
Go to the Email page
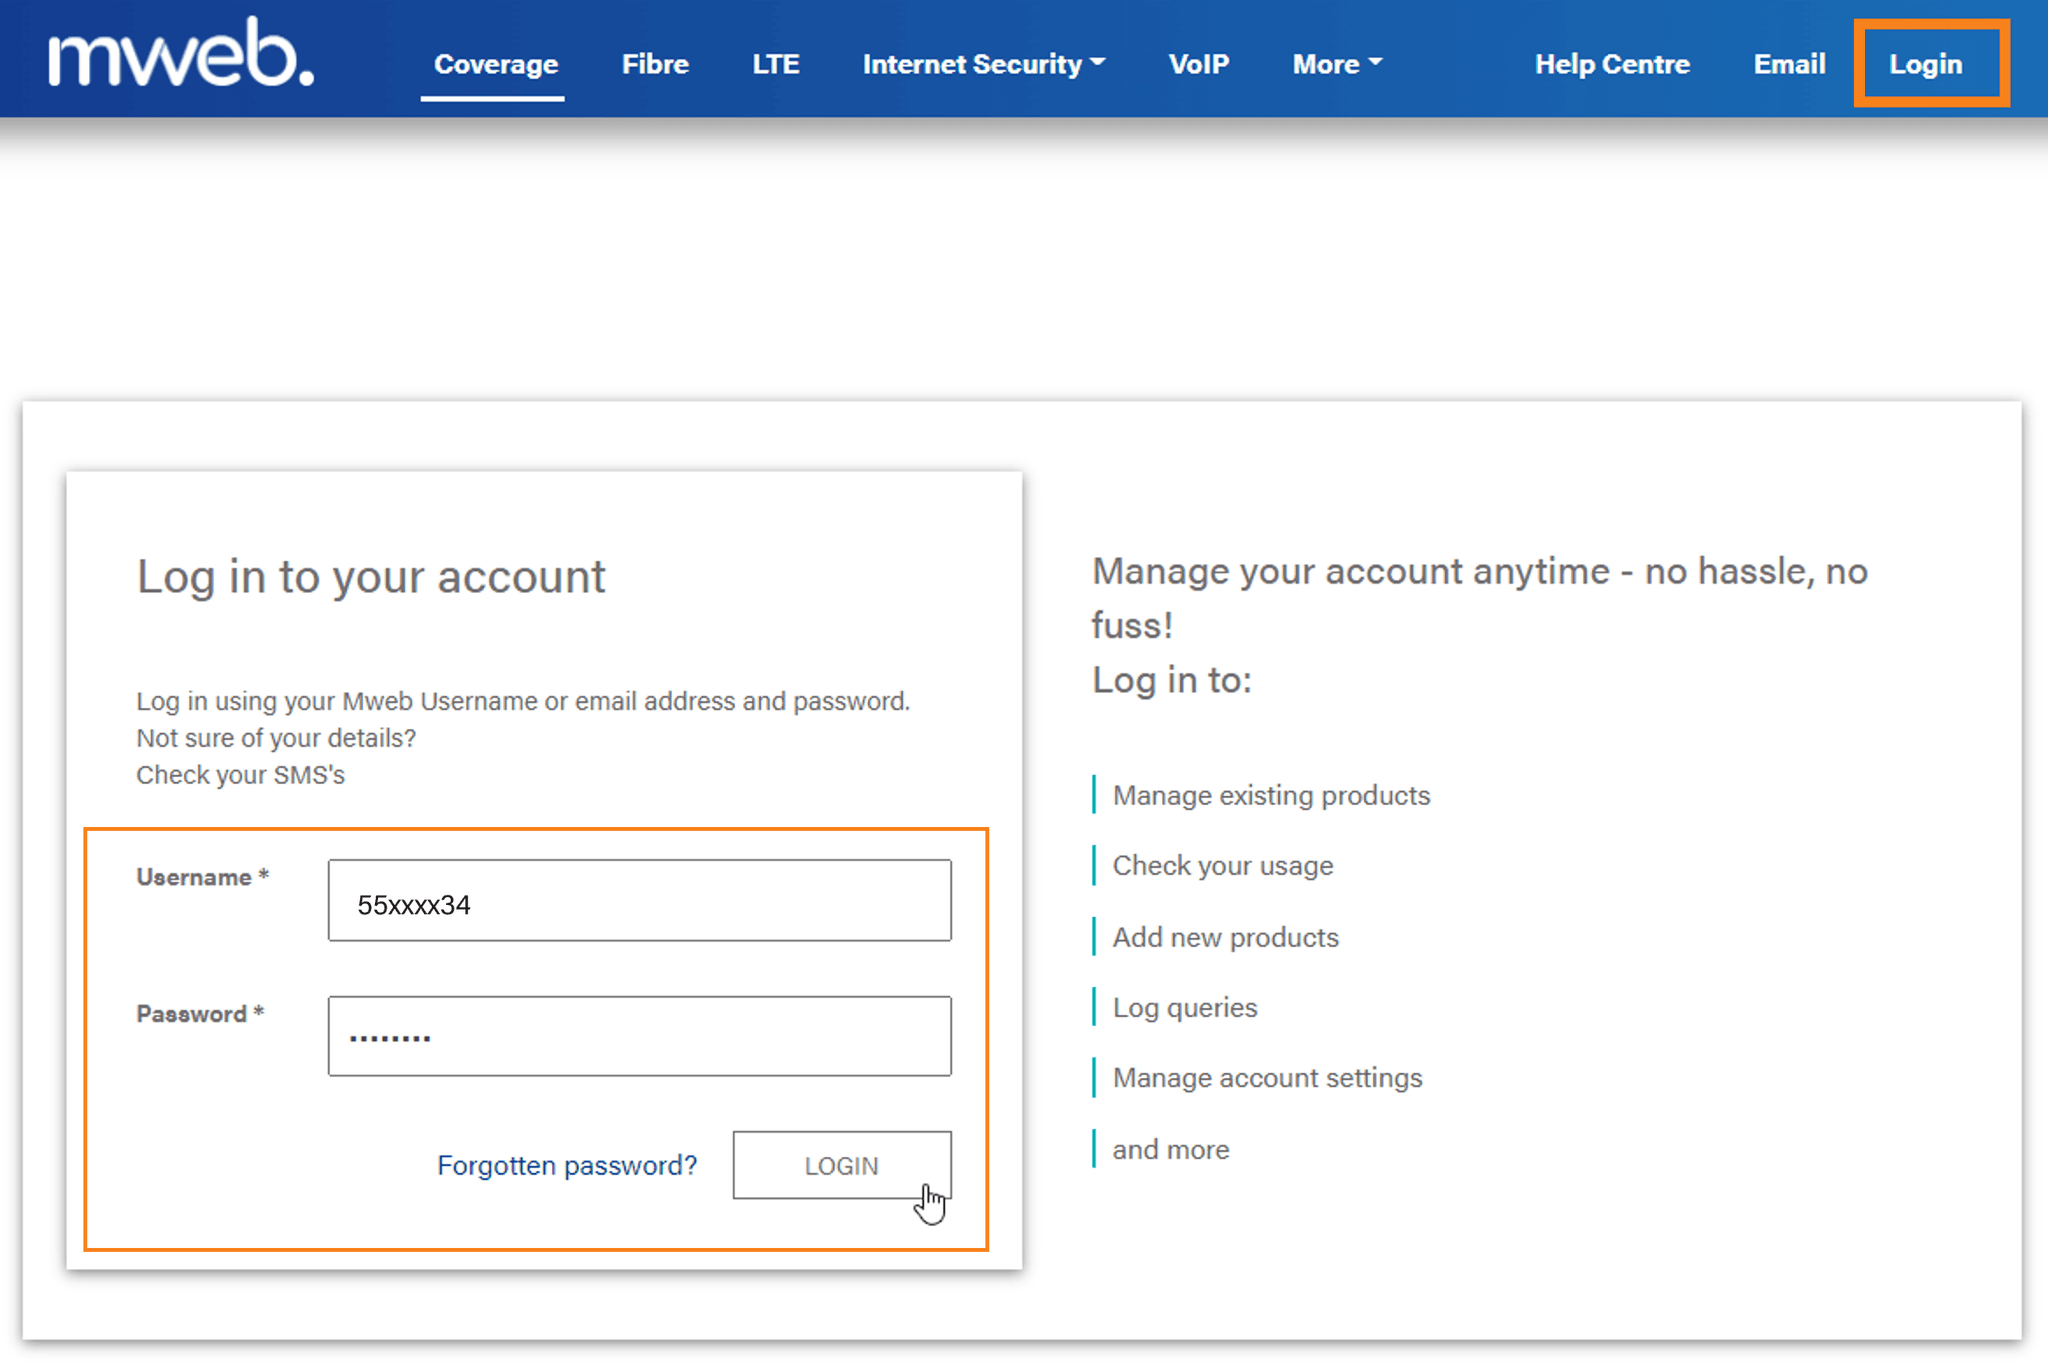click(1789, 63)
